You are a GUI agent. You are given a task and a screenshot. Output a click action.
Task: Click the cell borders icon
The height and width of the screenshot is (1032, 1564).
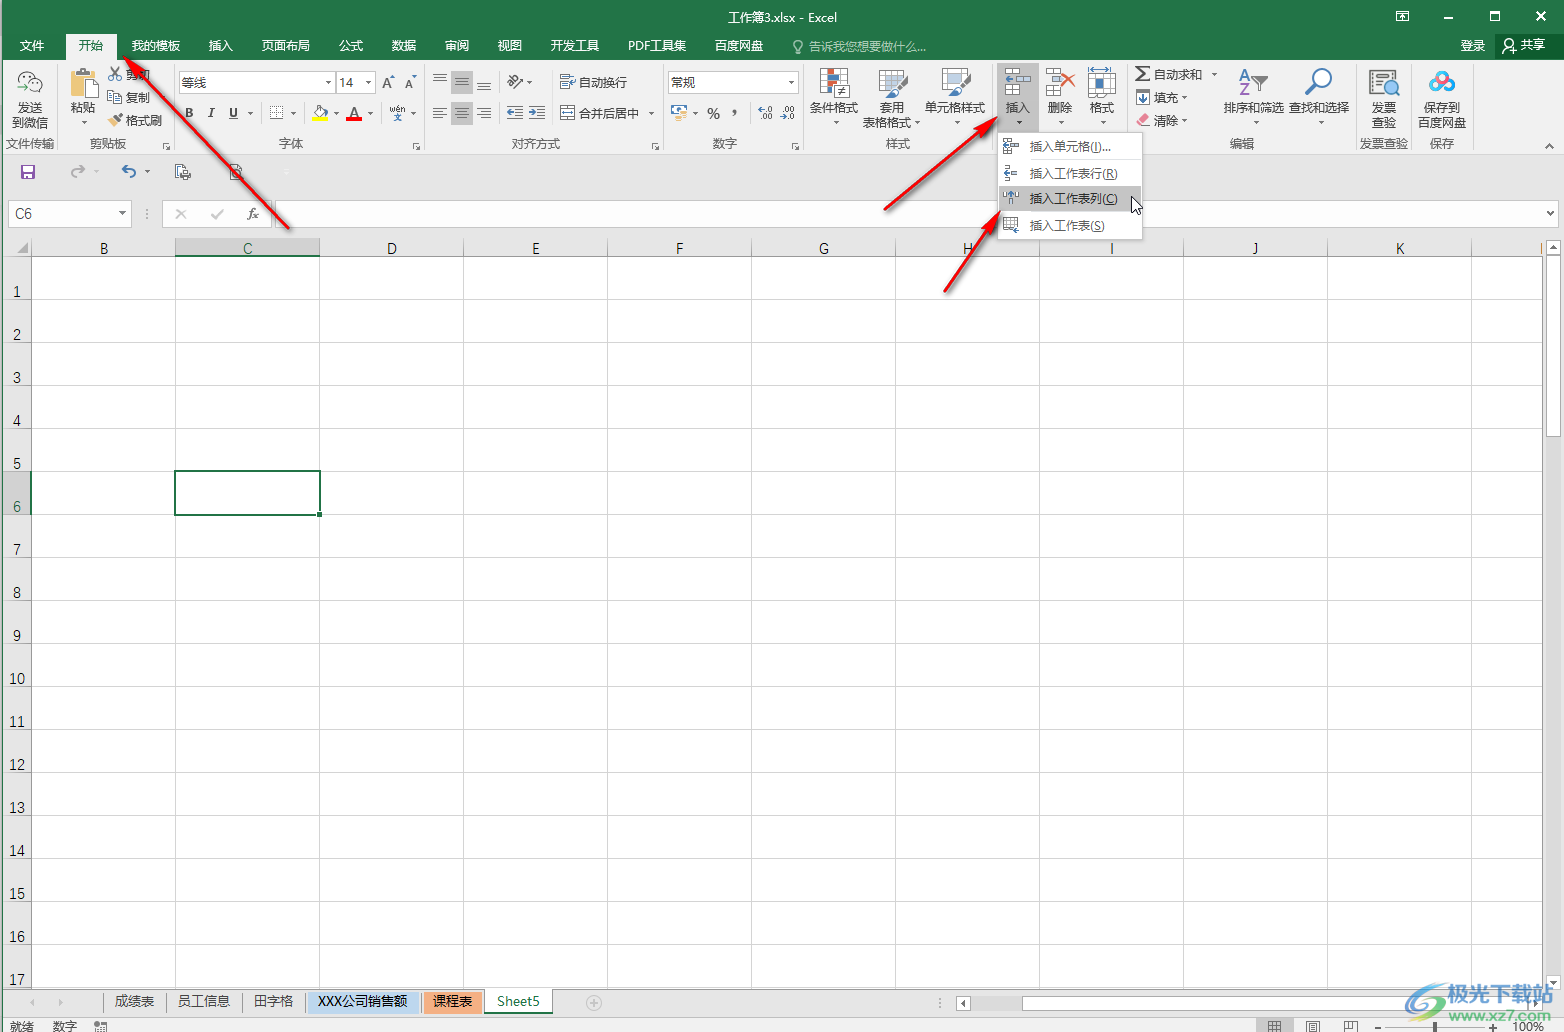click(277, 113)
